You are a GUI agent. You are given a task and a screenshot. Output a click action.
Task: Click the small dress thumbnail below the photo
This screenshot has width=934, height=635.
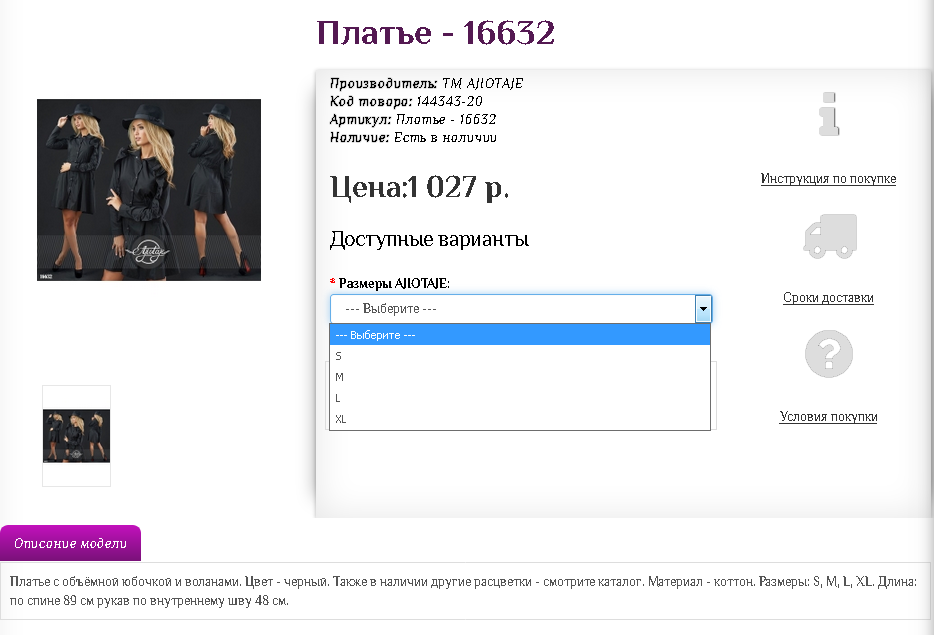[76, 436]
